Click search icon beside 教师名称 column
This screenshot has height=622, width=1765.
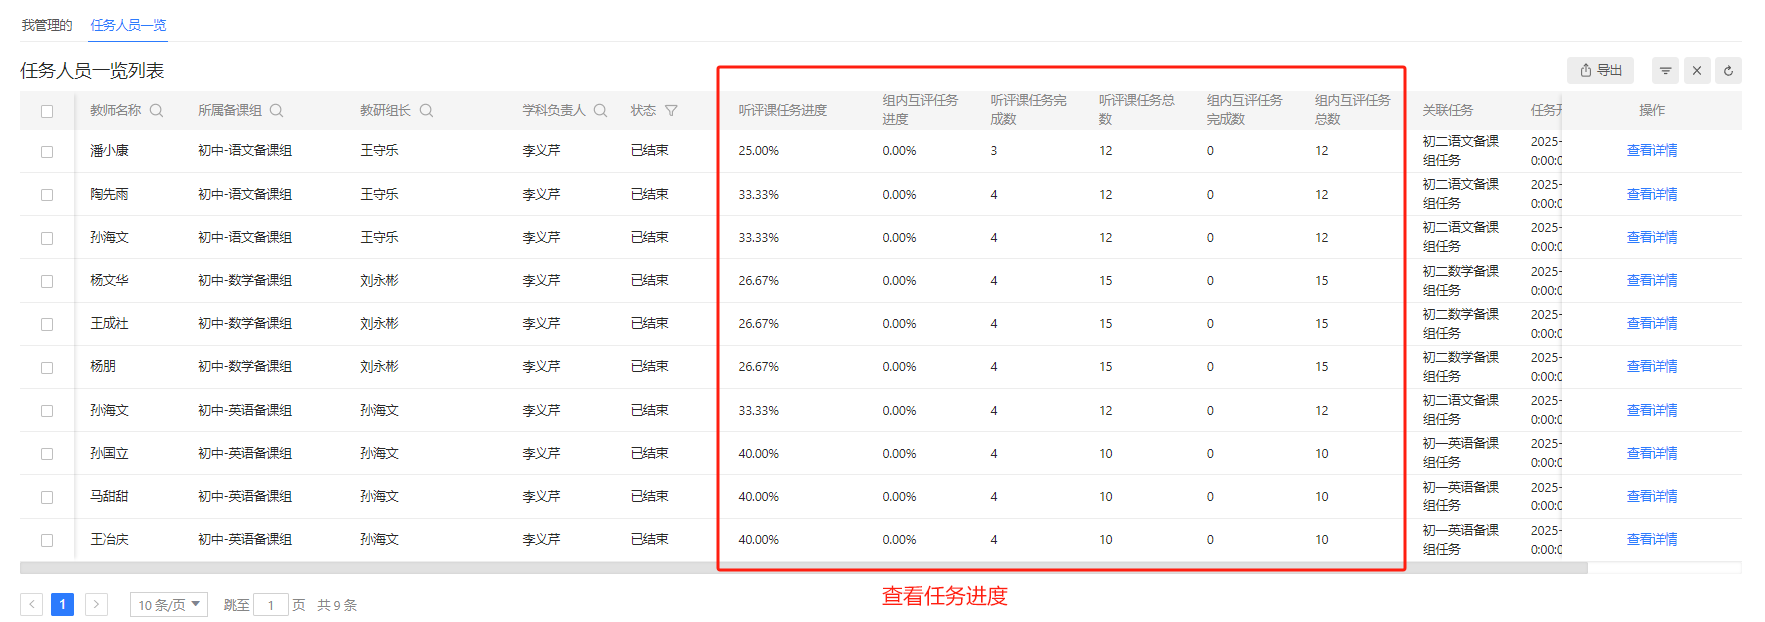click(x=156, y=111)
